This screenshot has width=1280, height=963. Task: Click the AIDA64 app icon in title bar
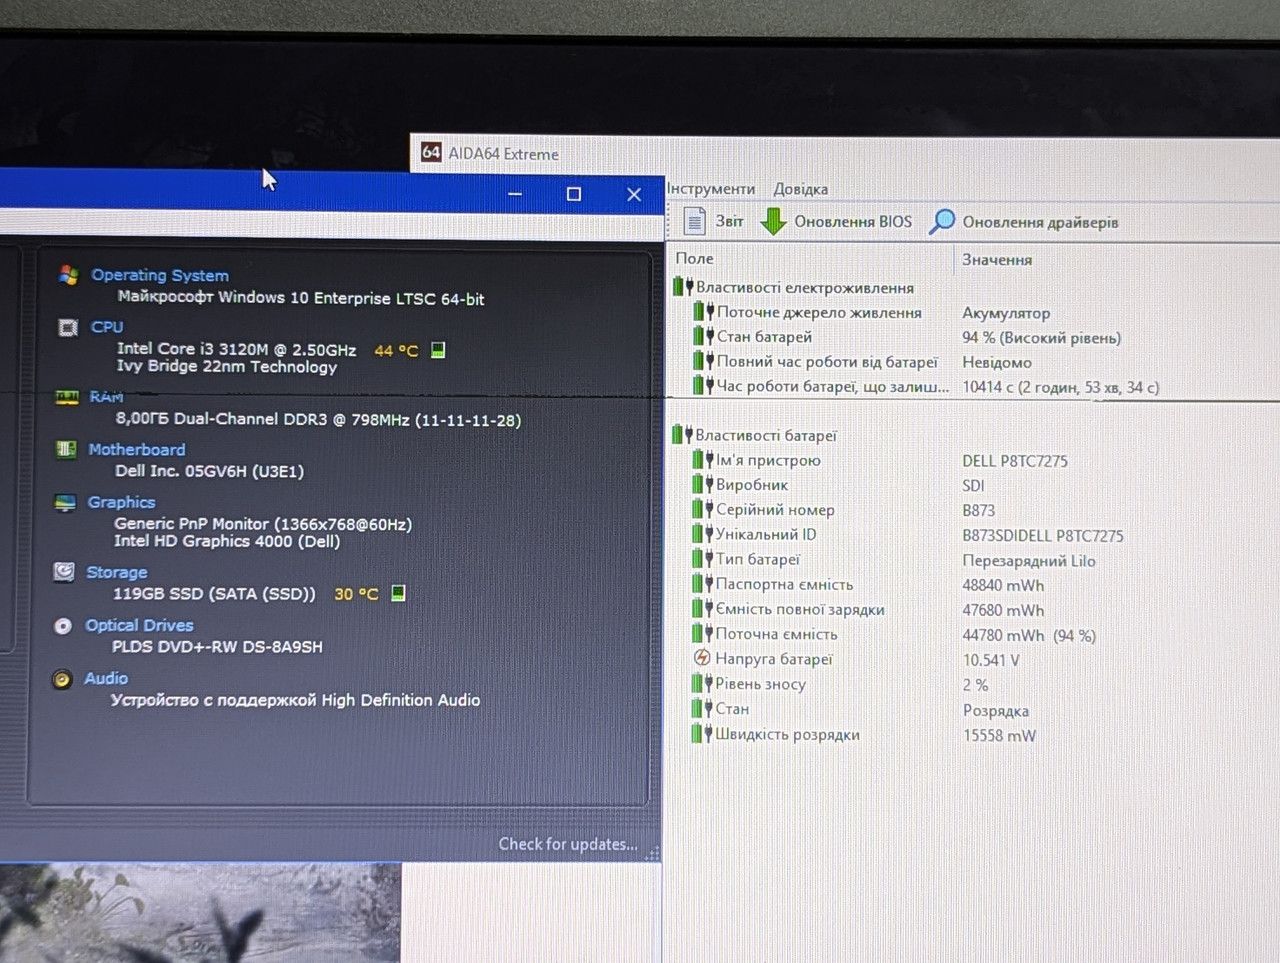click(431, 152)
